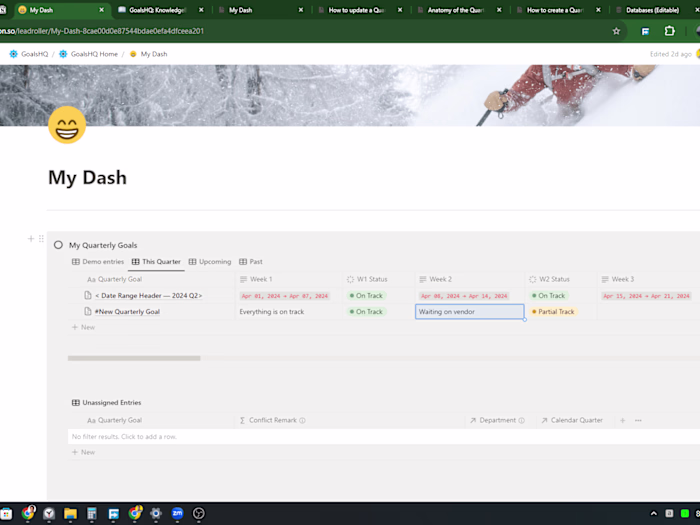Open the #New Quarterly Goal entry
The image size is (700, 525).
[x=127, y=312]
